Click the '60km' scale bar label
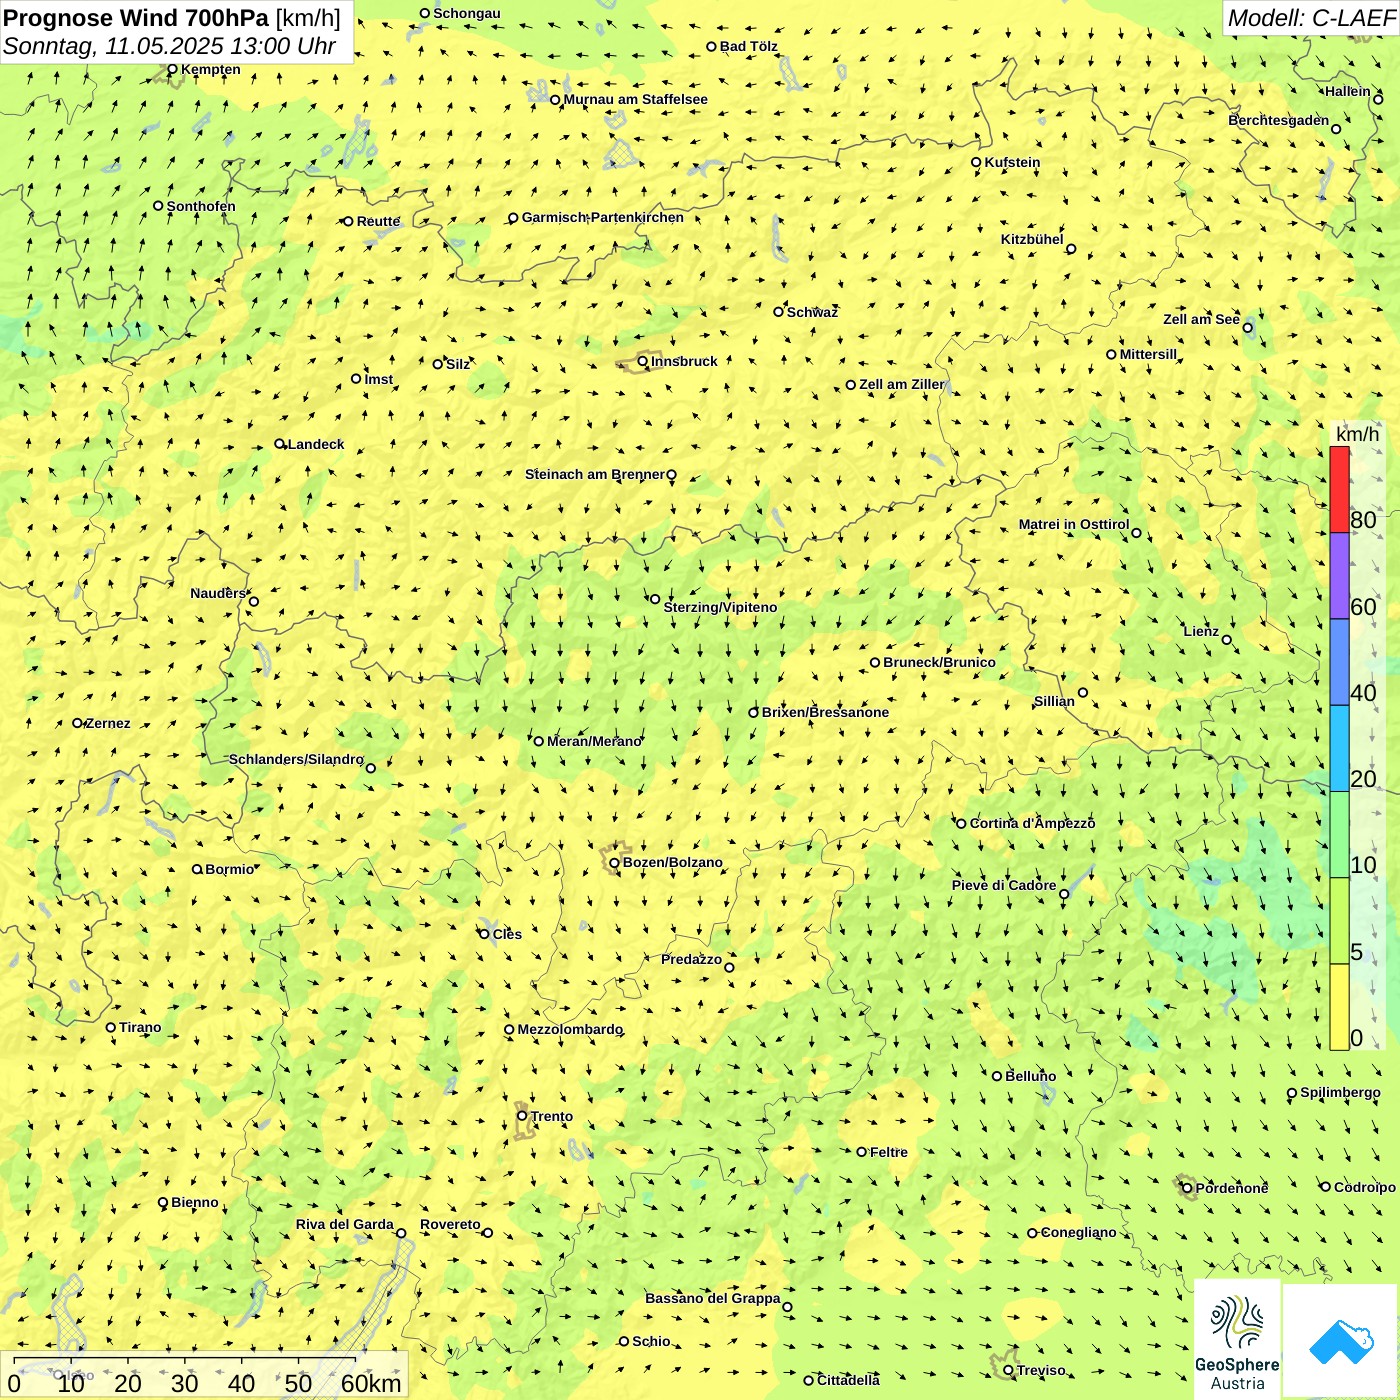 pos(371,1383)
